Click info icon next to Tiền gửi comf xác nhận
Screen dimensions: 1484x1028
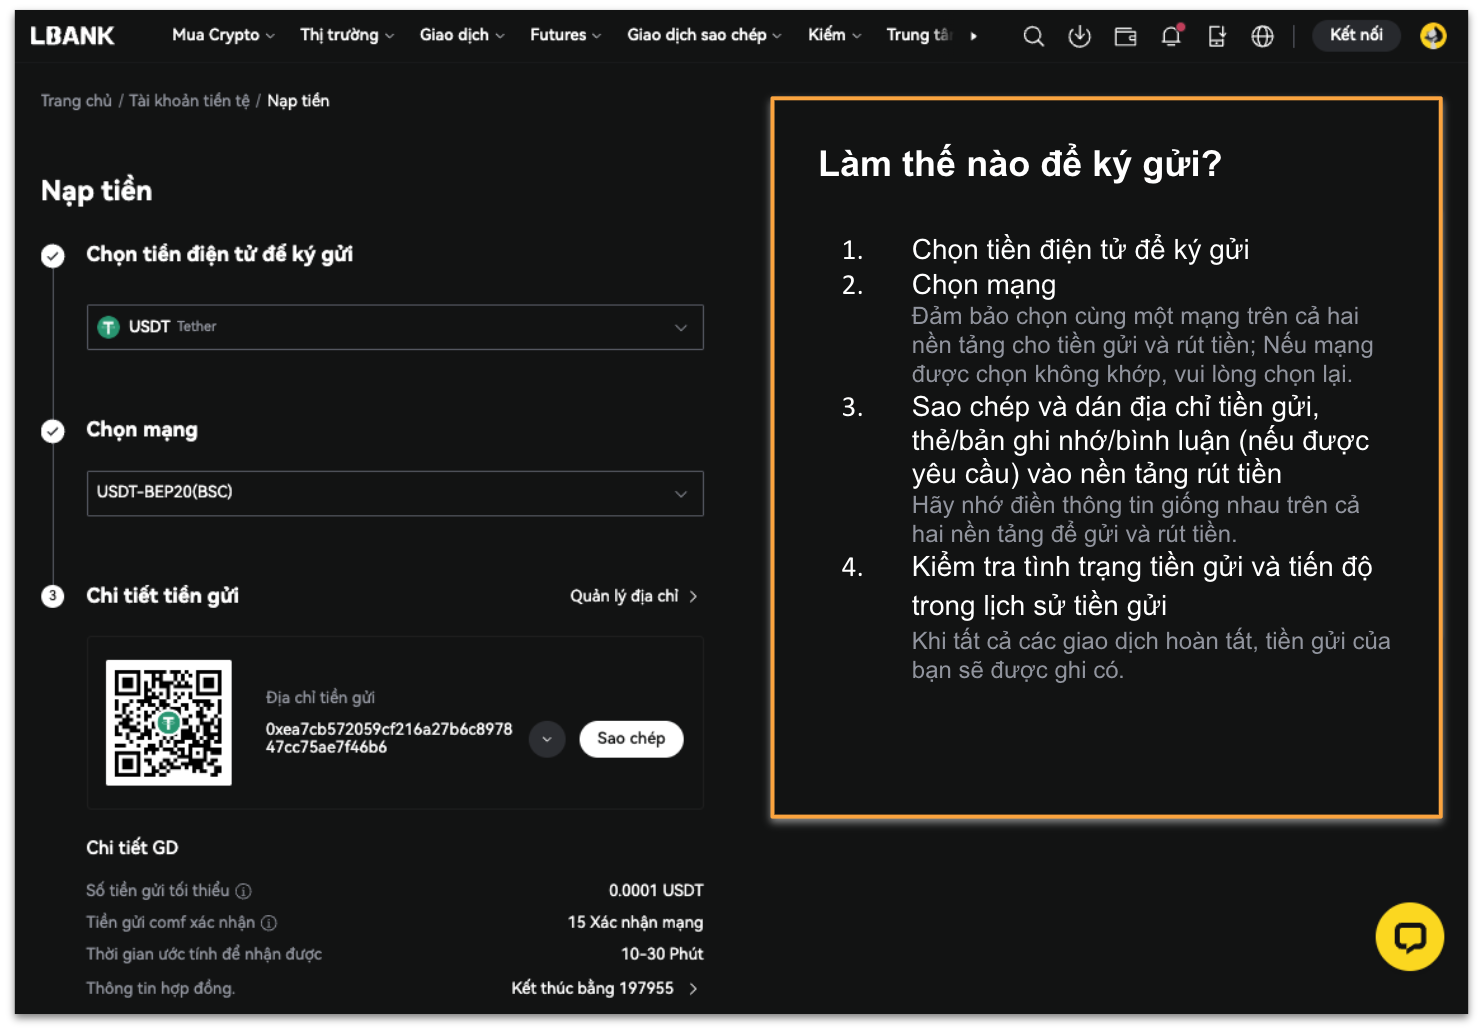269,923
